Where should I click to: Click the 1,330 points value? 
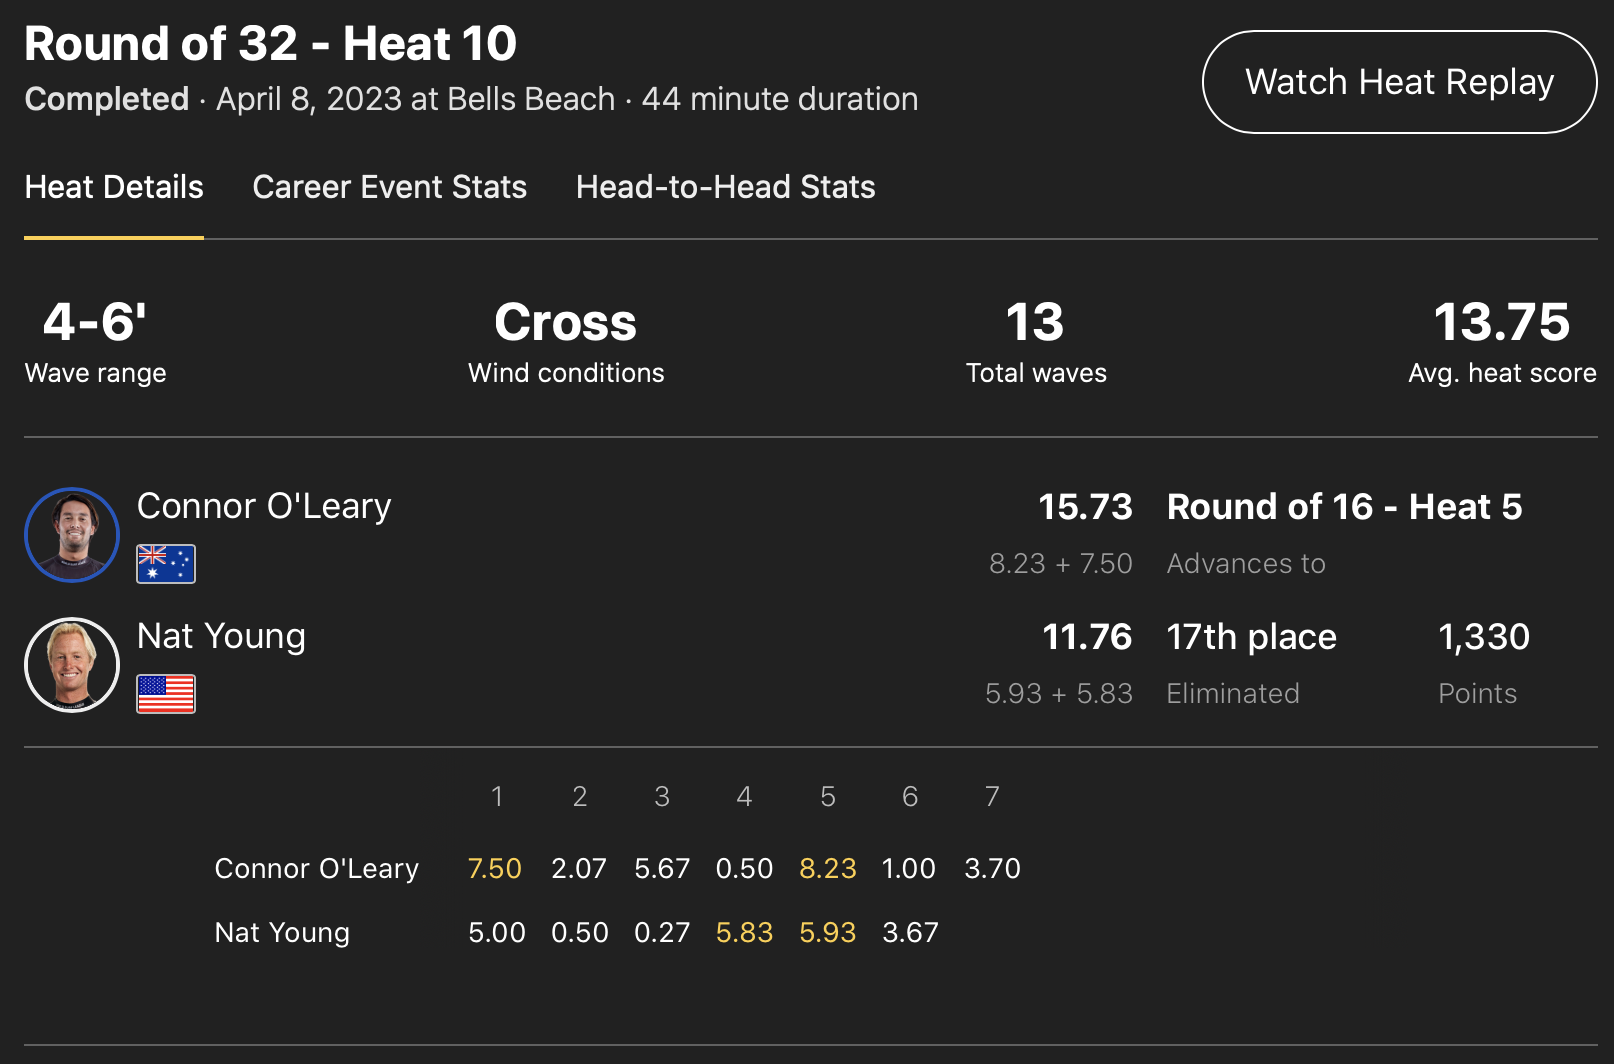[1483, 637]
